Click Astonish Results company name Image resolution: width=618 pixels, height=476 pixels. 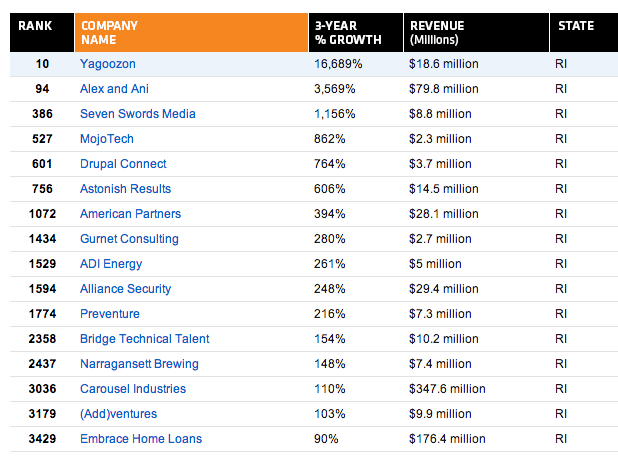point(125,189)
